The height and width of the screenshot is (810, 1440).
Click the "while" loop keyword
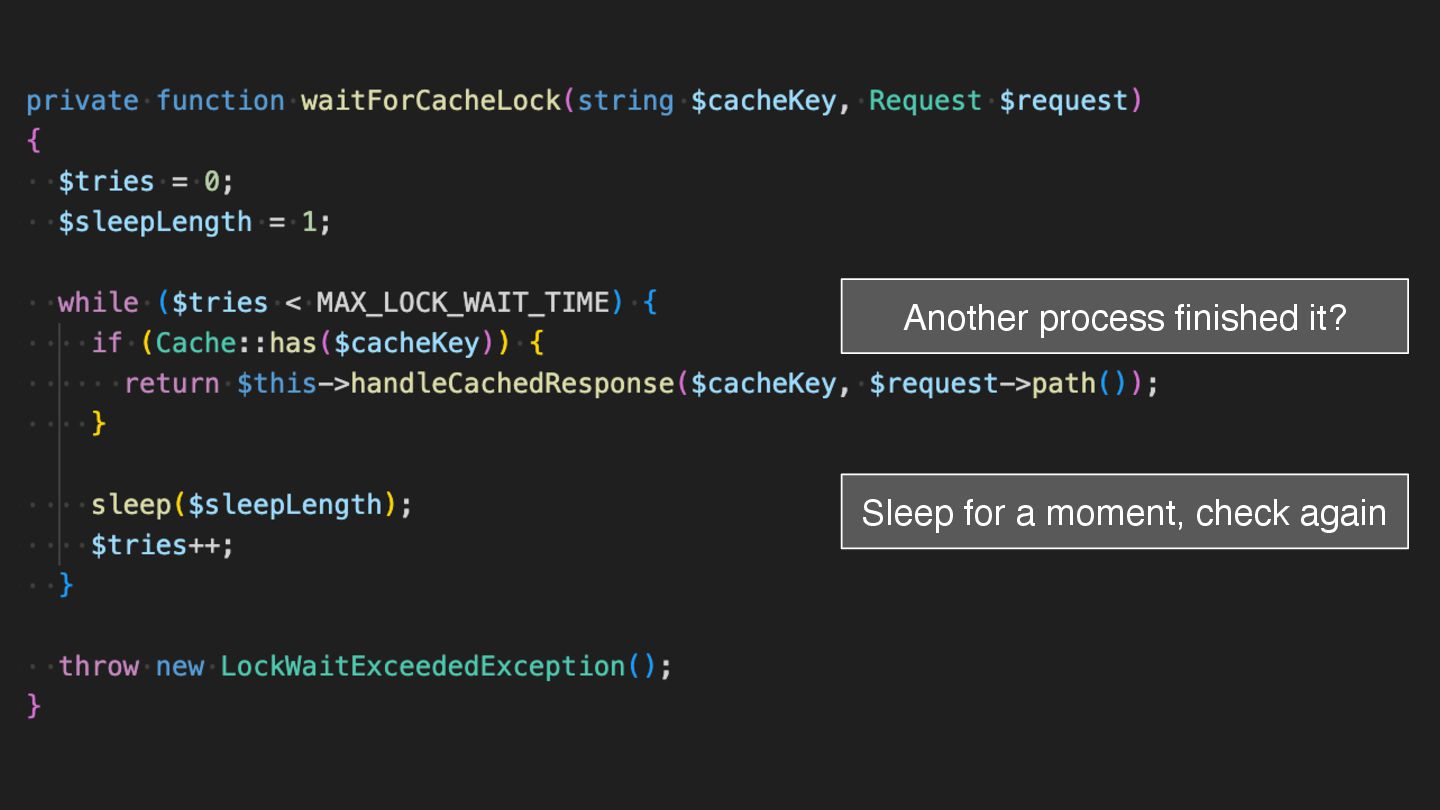(98, 303)
